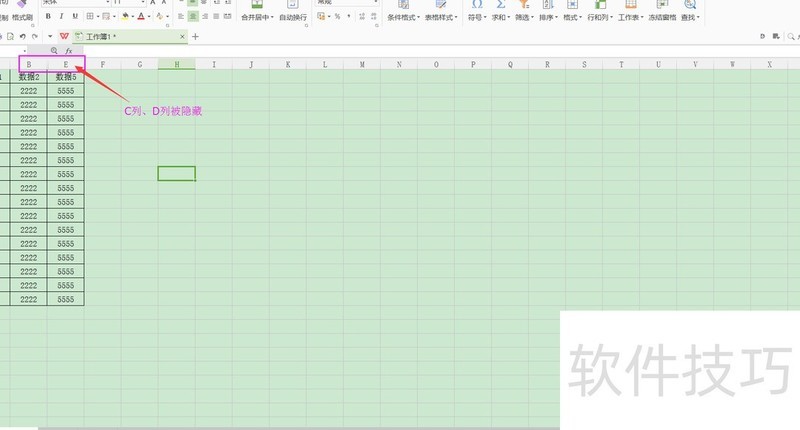The width and height of the screenshot is (800, 430).
Task: Increase decimal places
Action: click(x=362, y=16)
